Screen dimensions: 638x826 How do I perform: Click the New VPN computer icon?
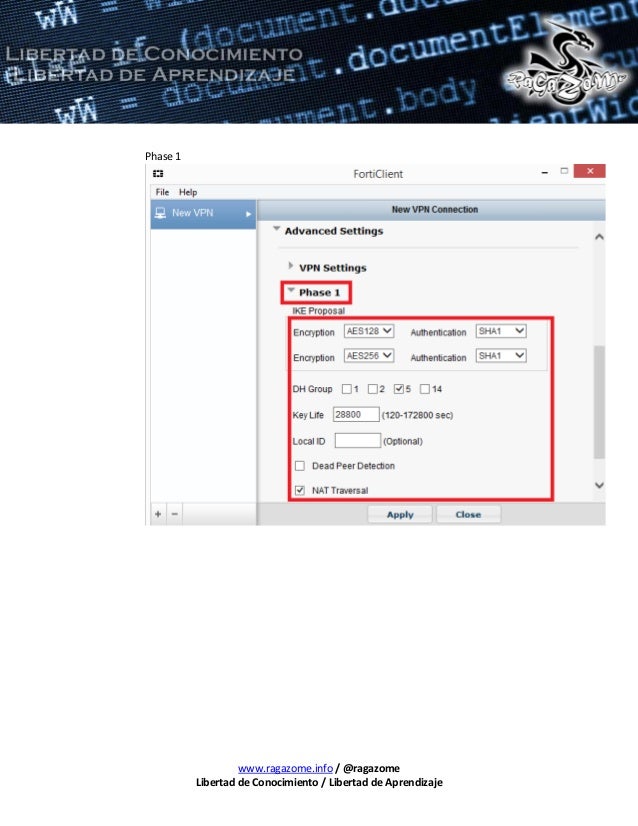[x=160, y=213]
